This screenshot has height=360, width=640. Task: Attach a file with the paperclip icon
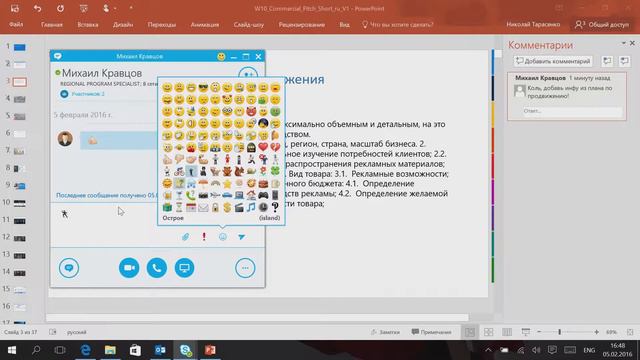click(x=185, y=237)
